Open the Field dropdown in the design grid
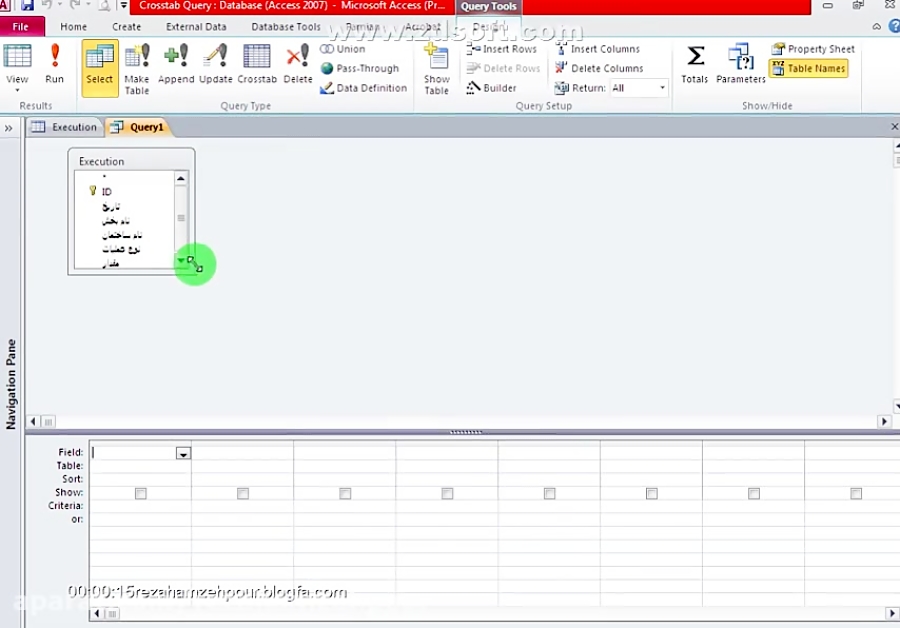 pos(183,453)
